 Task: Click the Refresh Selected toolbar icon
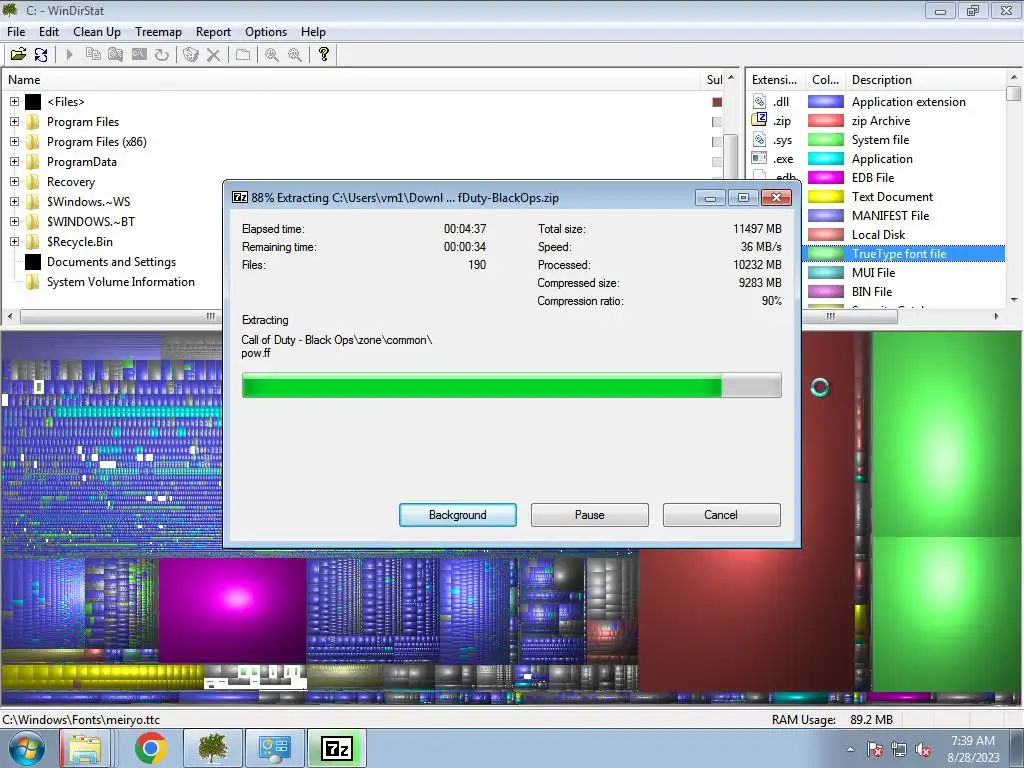(x=161, y=54)
